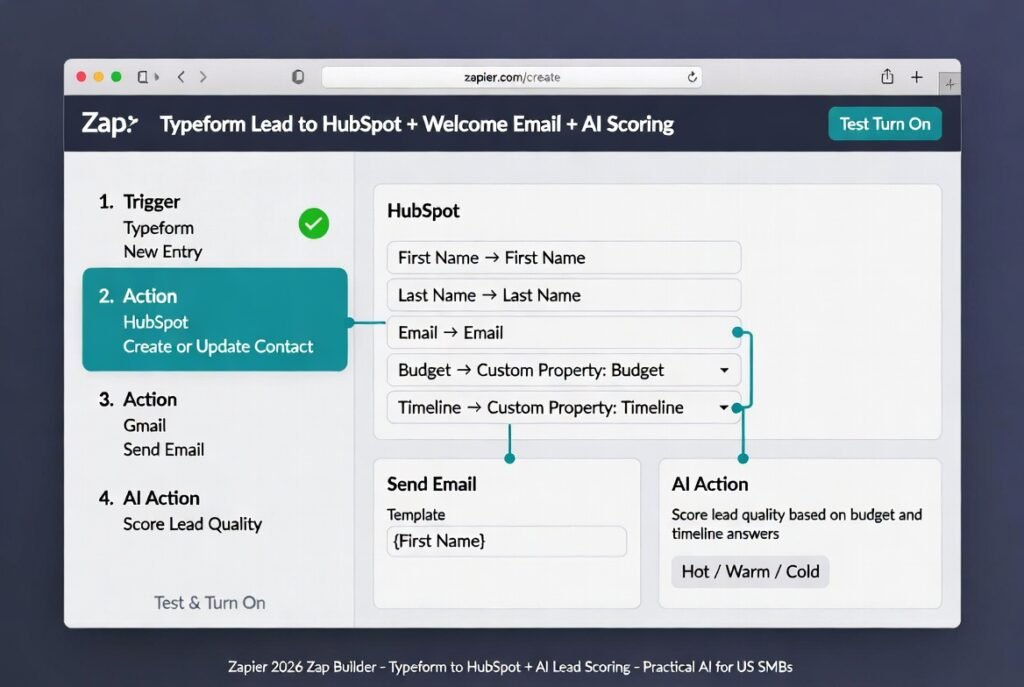Reload the zapier.com/create page
Image resolution: width=1024 pixels, height=687 pixels.
pos(691,77)
